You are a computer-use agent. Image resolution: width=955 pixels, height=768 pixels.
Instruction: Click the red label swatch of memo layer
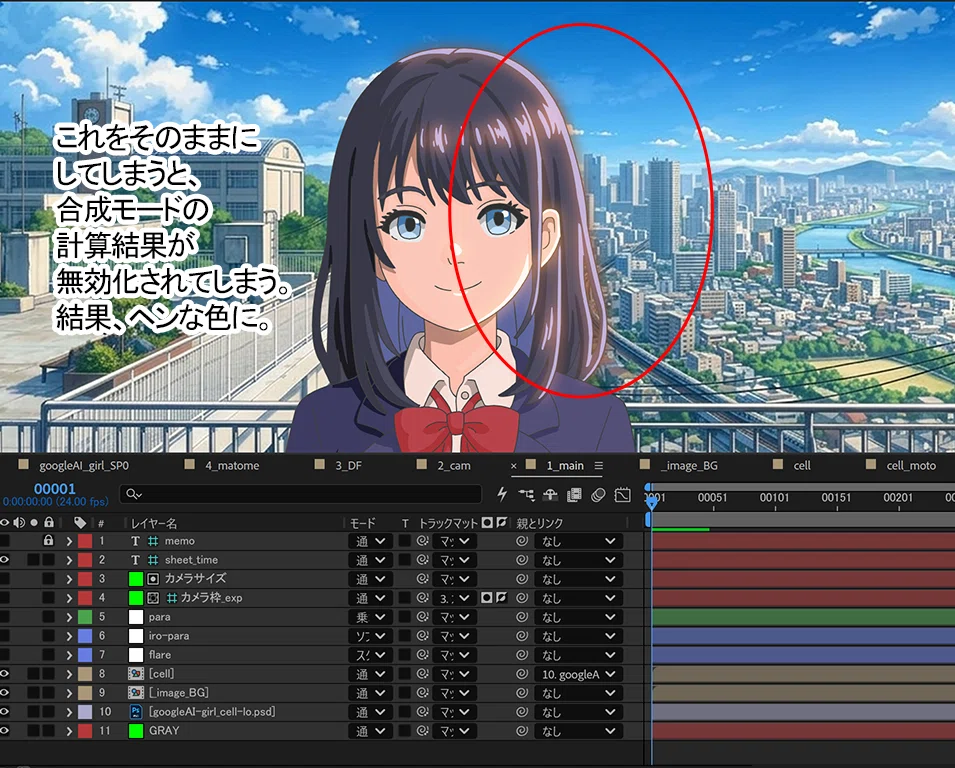coord(85,541)
